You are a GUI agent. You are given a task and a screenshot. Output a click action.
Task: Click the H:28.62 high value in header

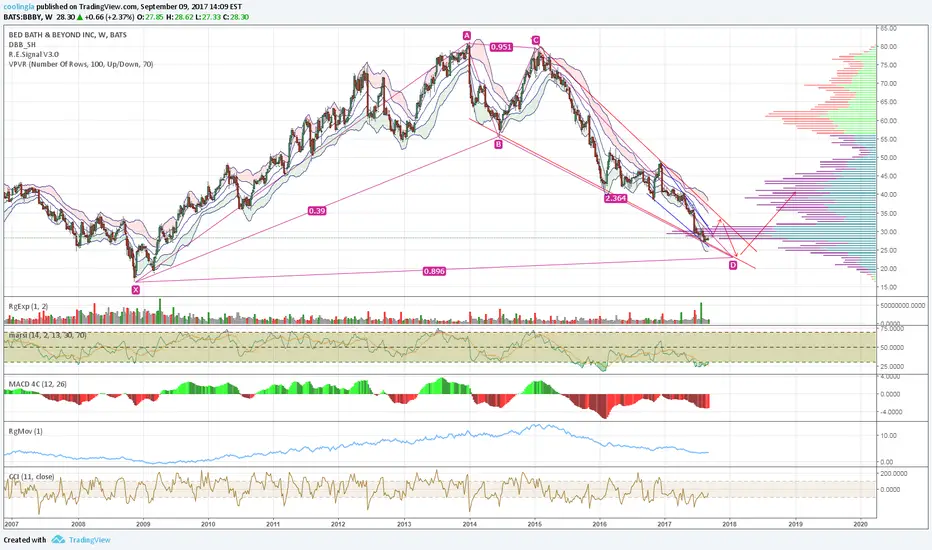[x=179, y=17]
